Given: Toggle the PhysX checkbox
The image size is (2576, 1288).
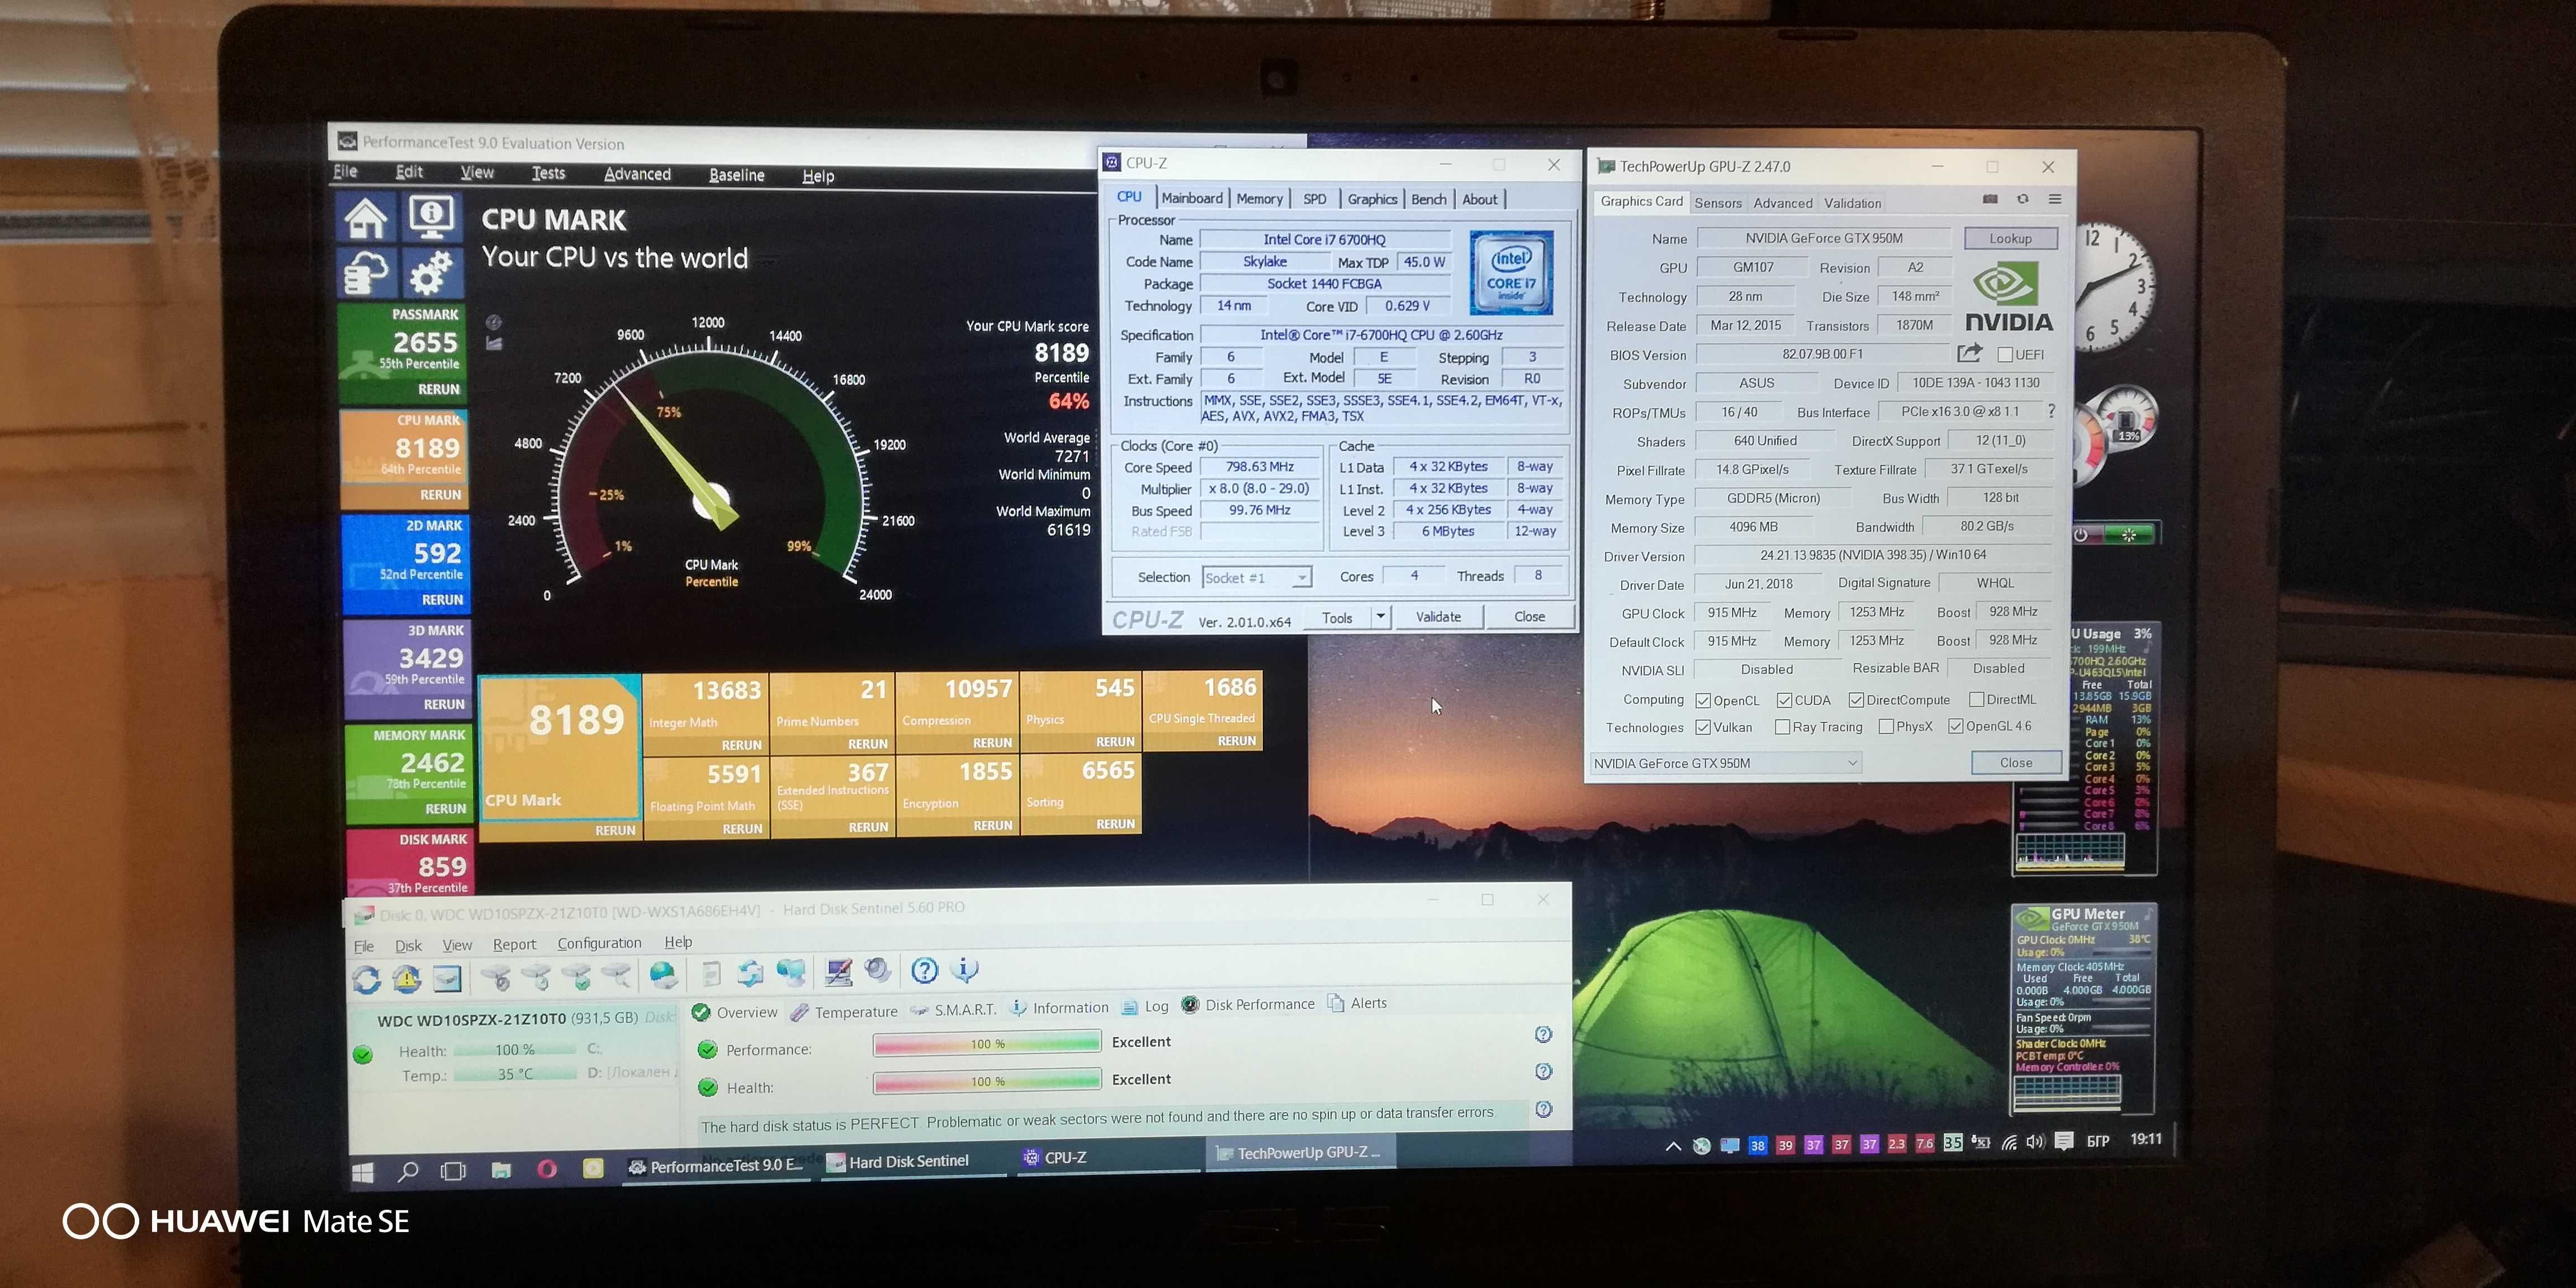Looking at the screenshot, I should pos(1886,726).
